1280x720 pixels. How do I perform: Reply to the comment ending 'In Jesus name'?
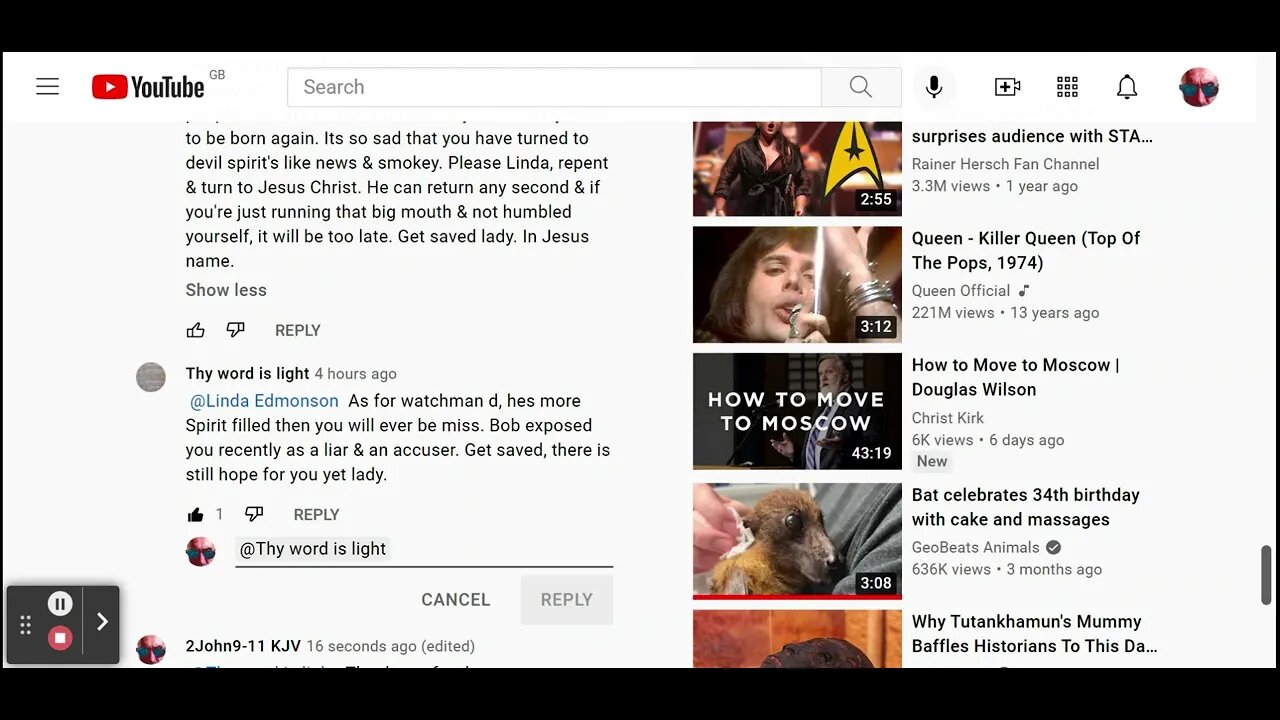click(298, 330)
